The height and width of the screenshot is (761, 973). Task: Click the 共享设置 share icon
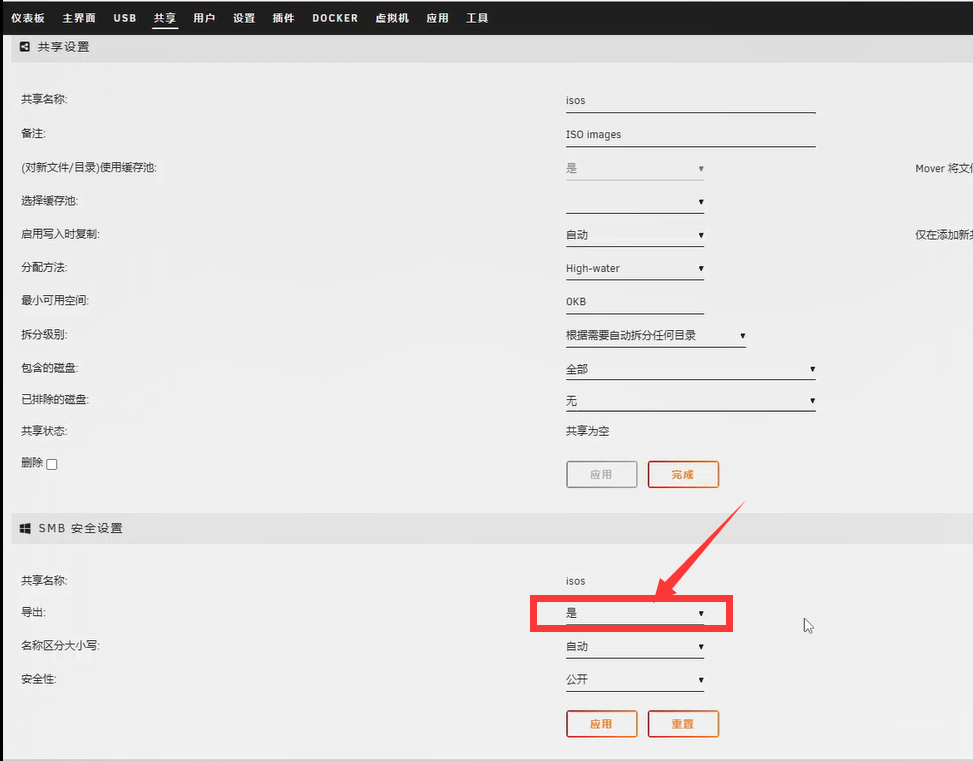point(25,47)
